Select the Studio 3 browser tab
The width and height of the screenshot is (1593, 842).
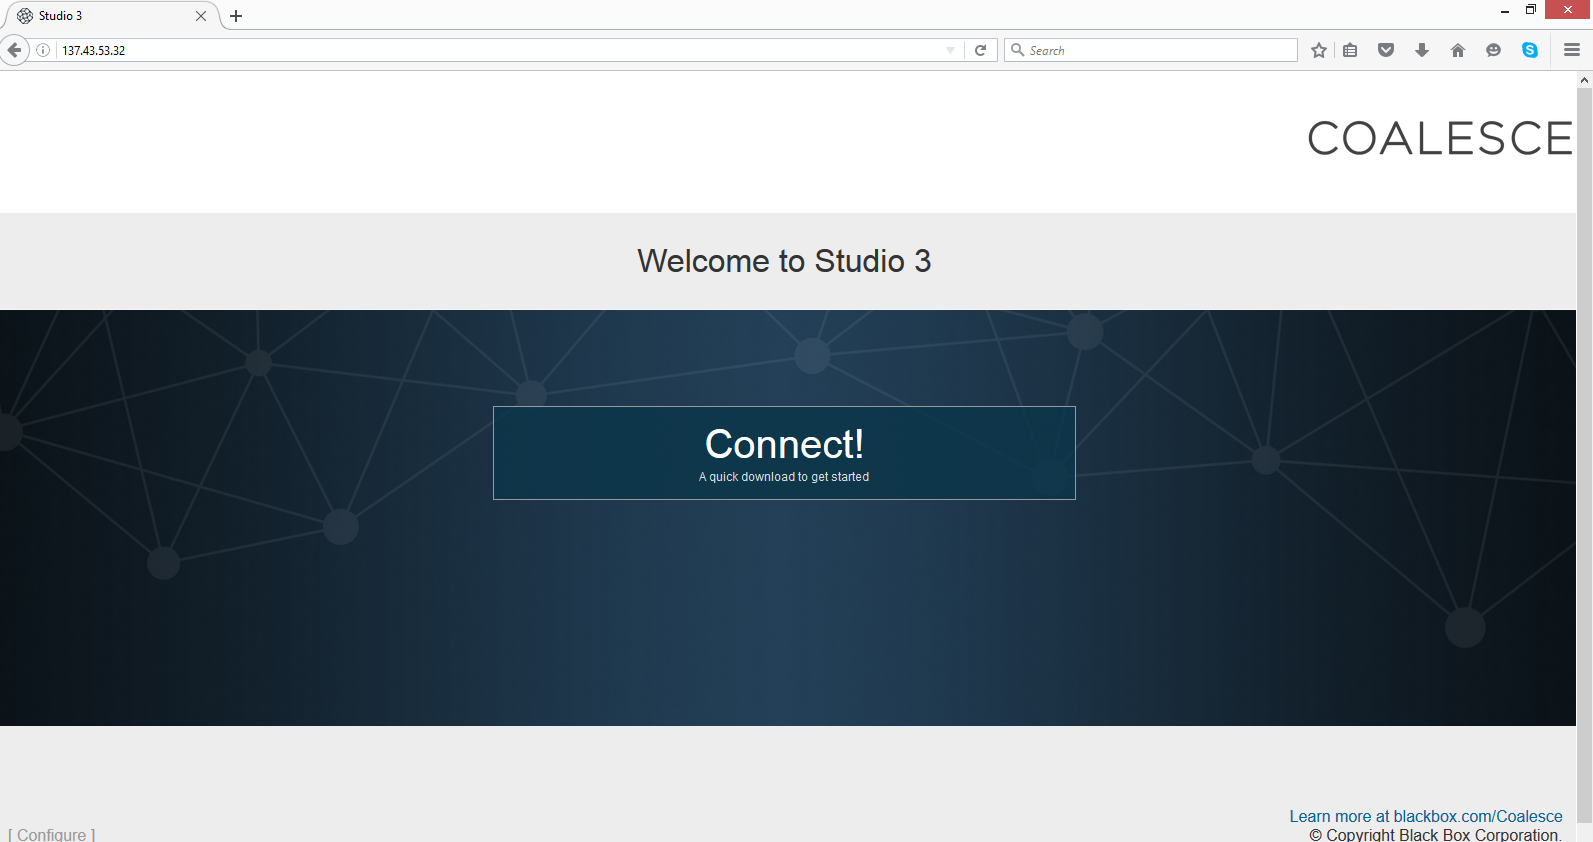pos(111,16)
